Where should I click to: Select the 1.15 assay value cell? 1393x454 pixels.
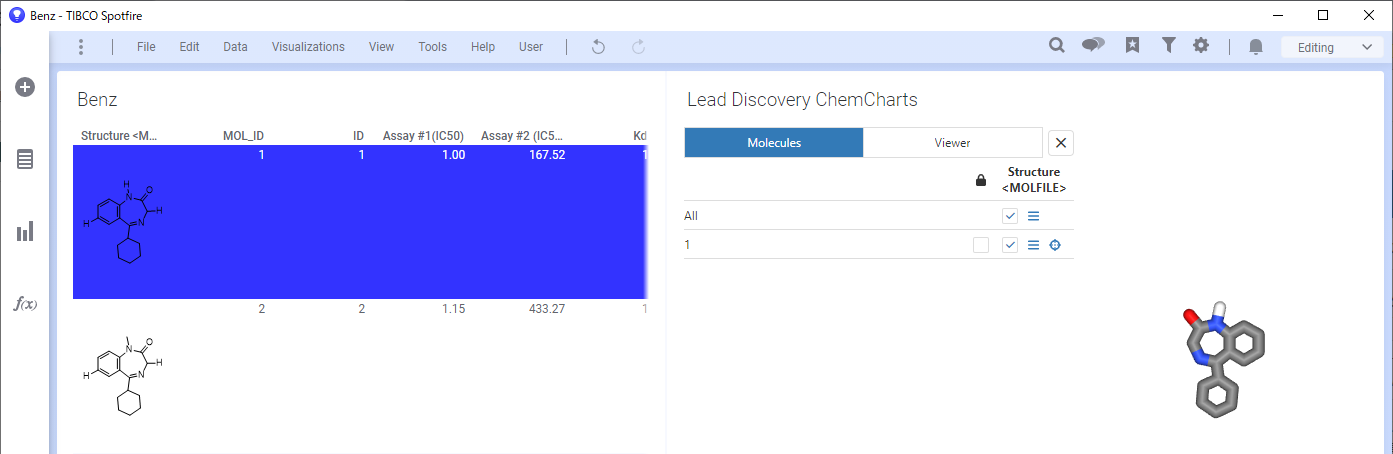coord(454,309)
